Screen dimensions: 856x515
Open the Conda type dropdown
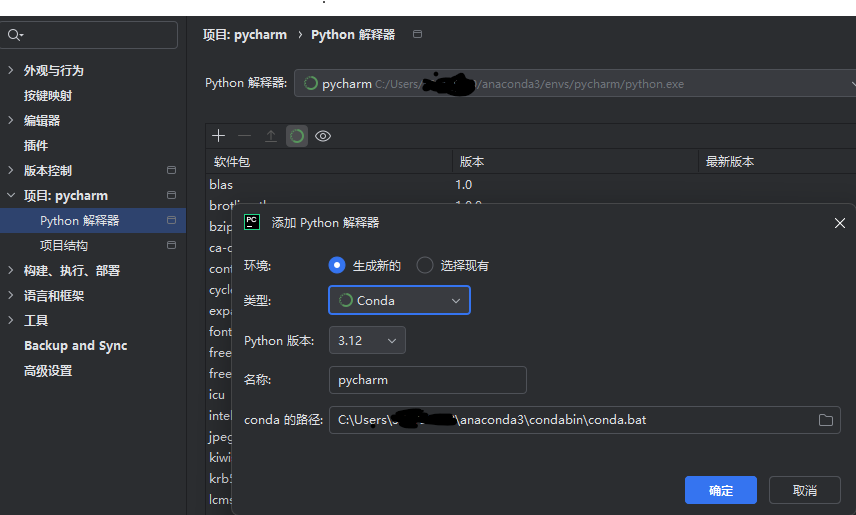tap(399, 300)
